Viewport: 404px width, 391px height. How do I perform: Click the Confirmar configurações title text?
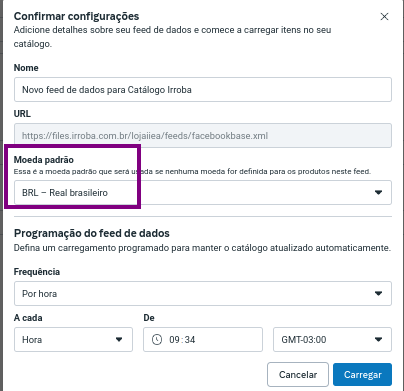[76, 16]
